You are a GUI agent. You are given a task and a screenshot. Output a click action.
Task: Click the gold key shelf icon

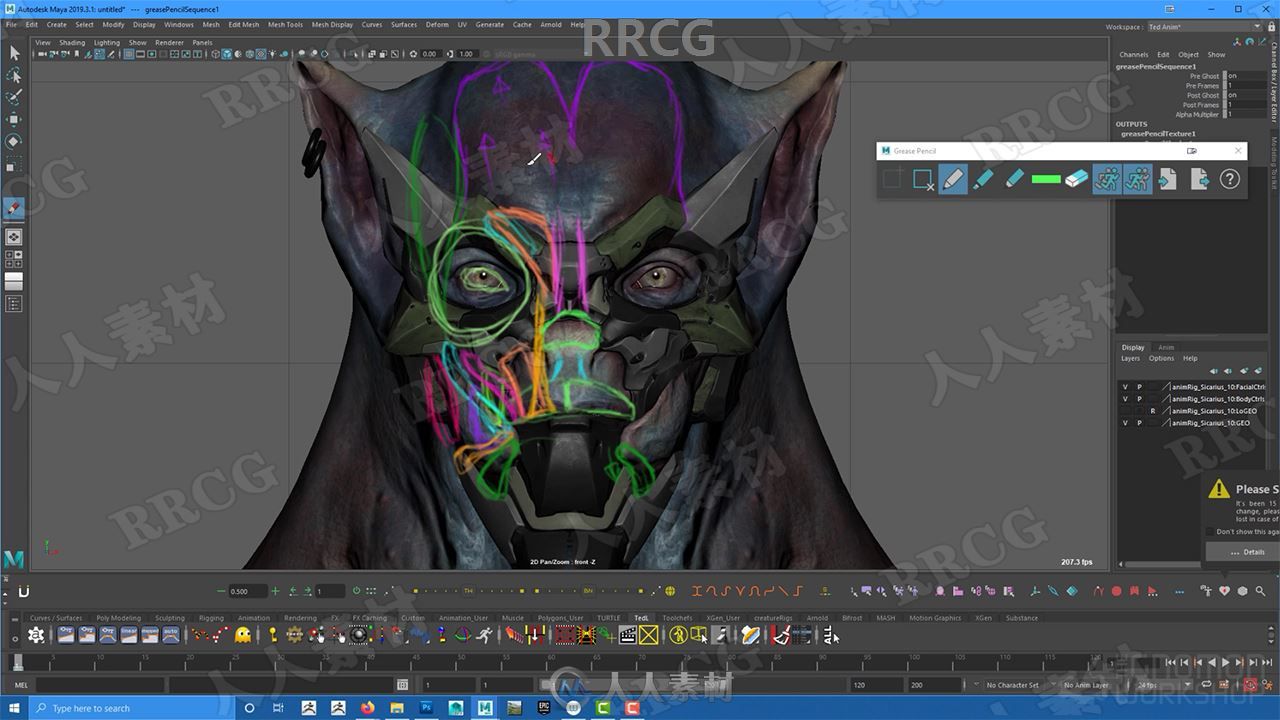(272, 635)
